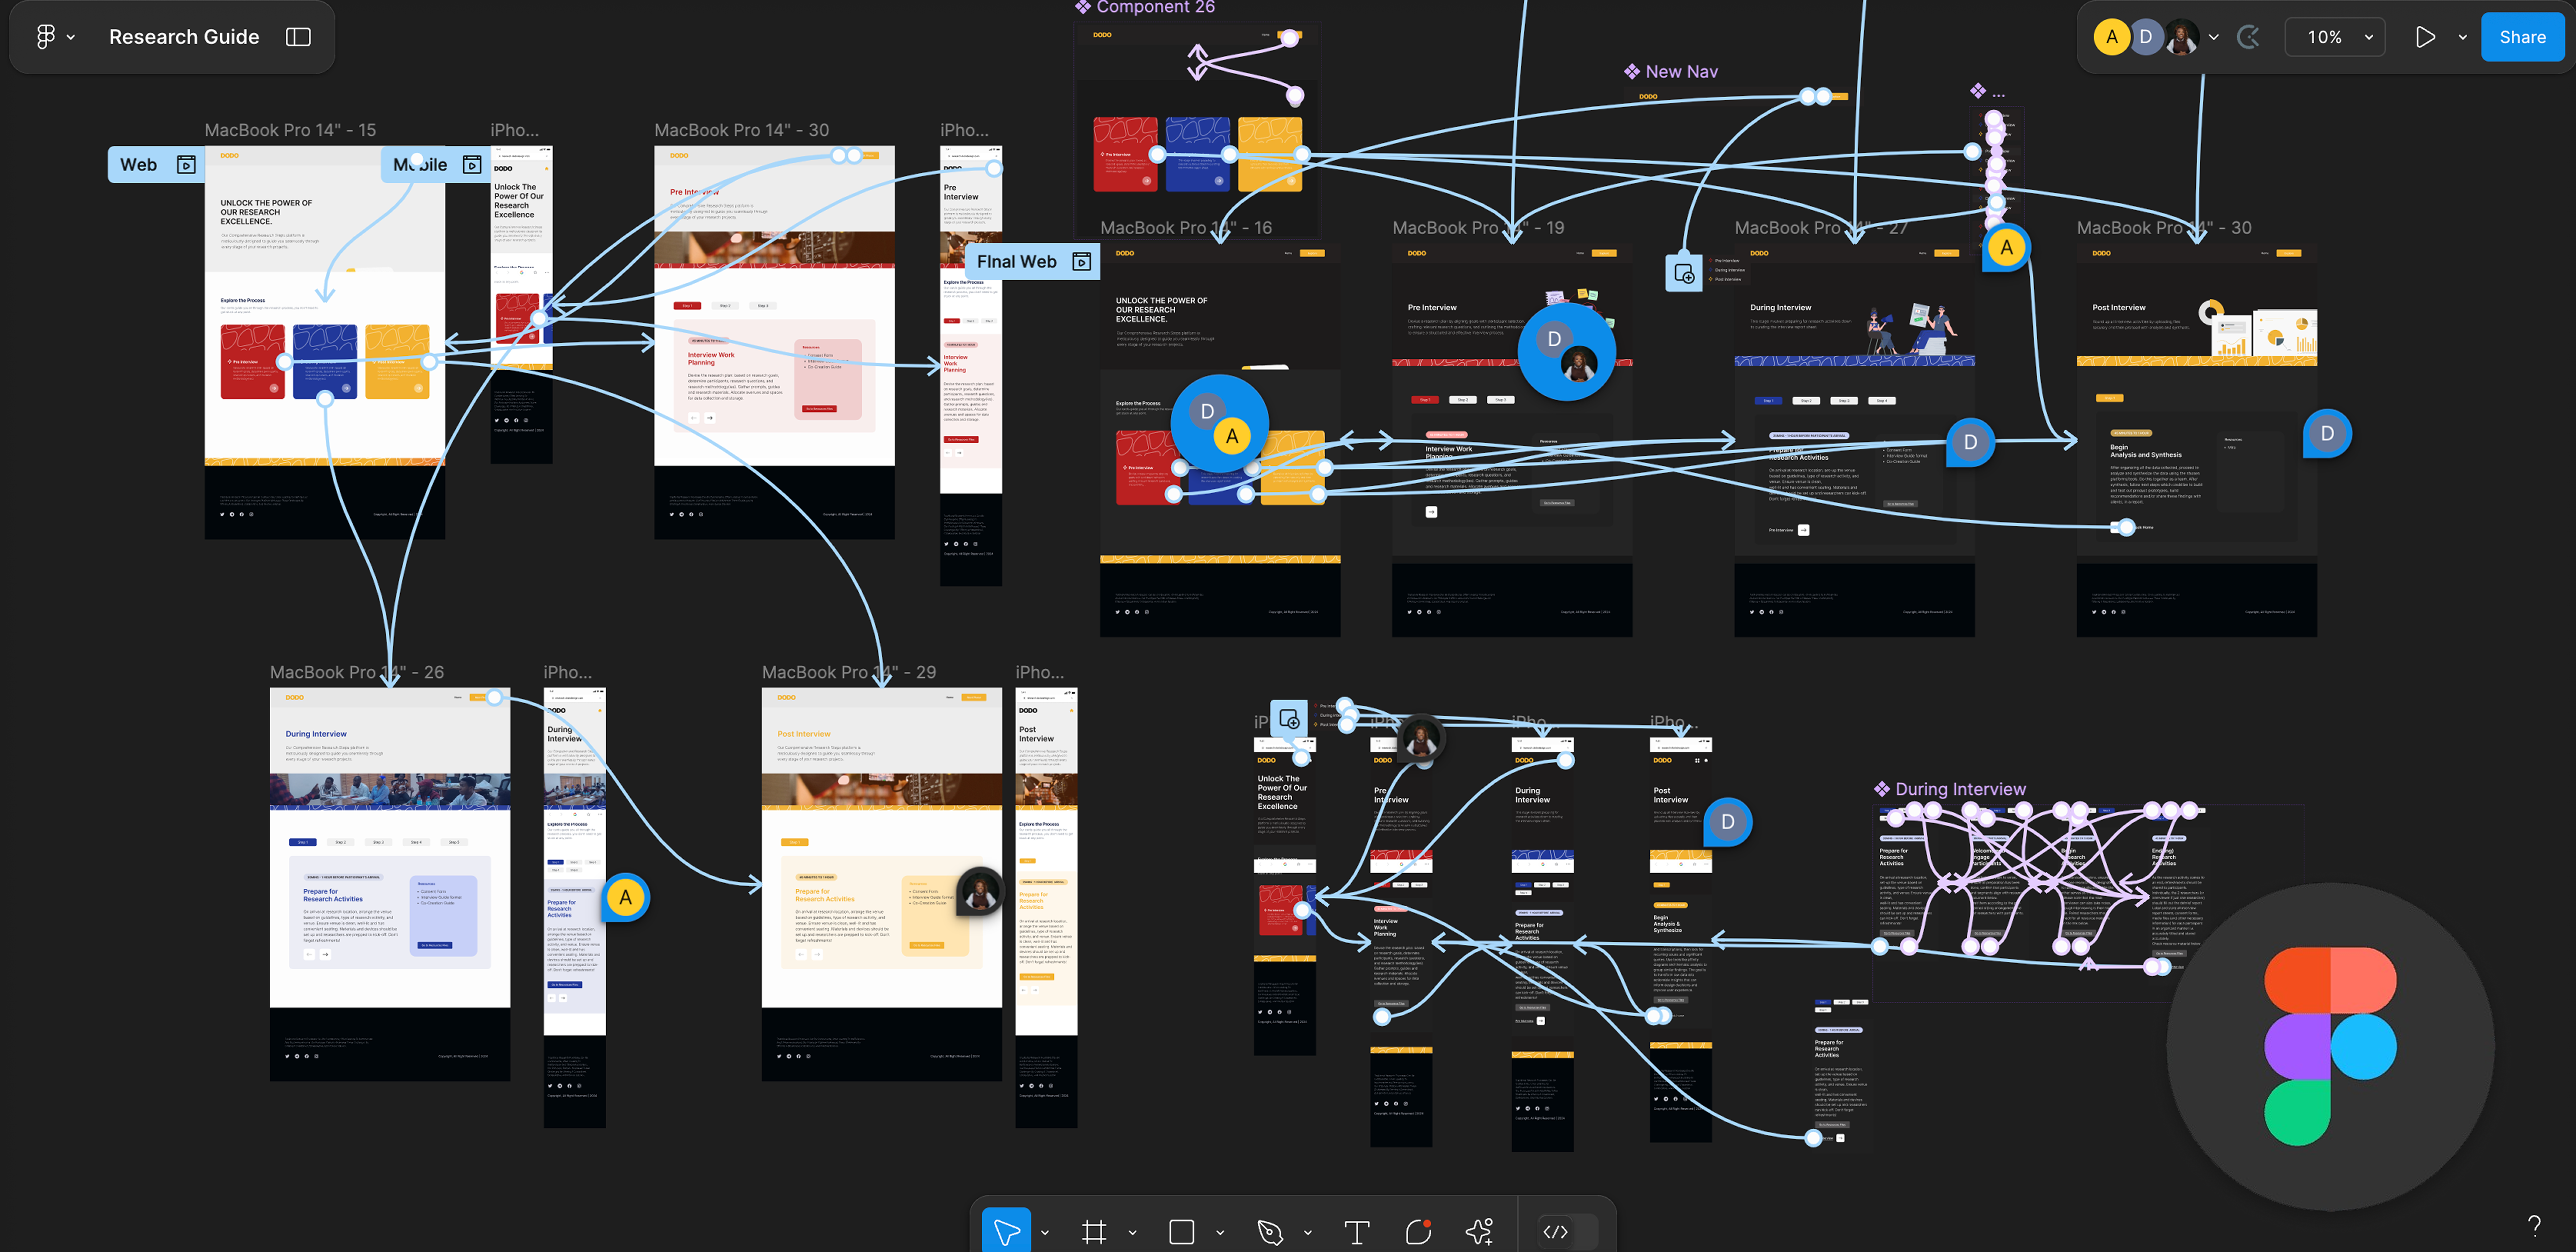Select the MacBook Pro 14" - 29 frame label
This screenshot has height=1252, width=2576.
click(849, 673)
